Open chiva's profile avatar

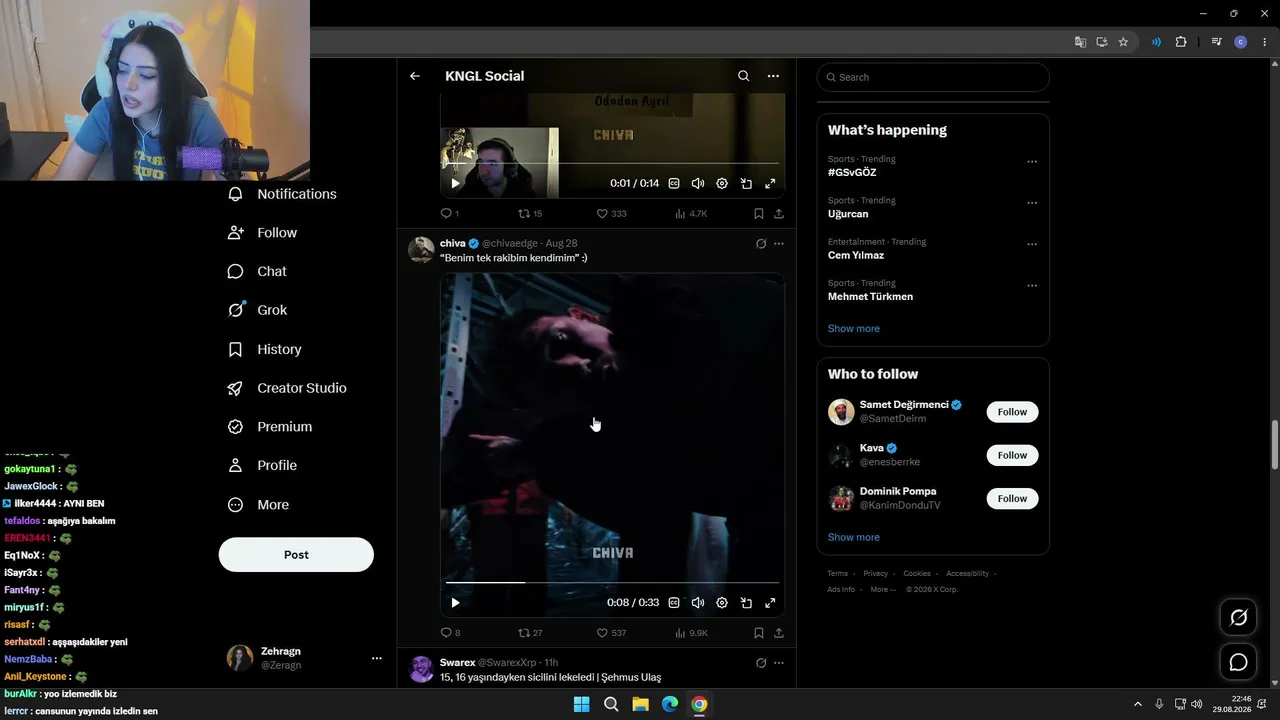pos(421,249)
